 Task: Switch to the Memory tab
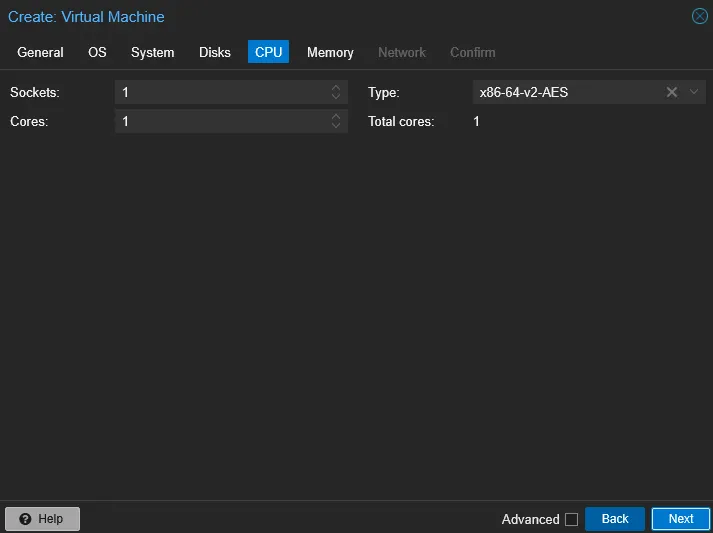pyautogui.click(x=330, y=52)
